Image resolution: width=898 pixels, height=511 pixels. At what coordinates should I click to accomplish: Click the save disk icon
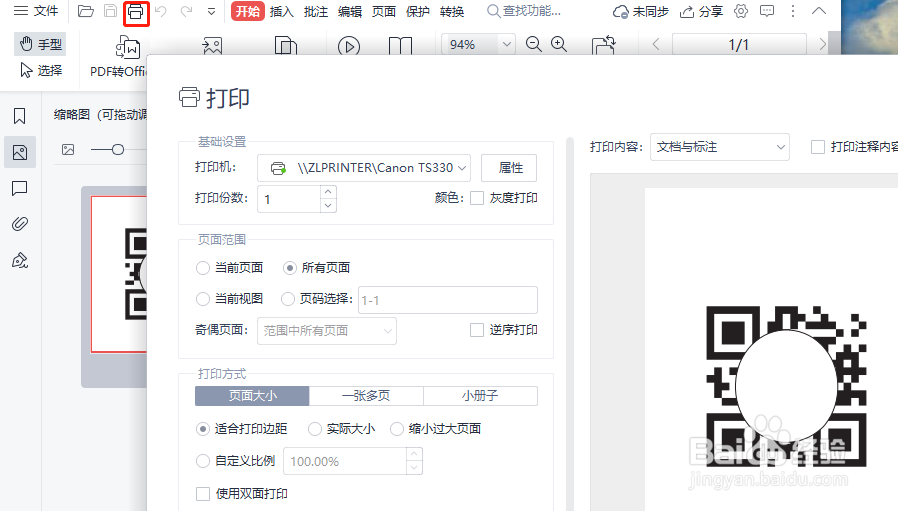(x=111, y=11)
